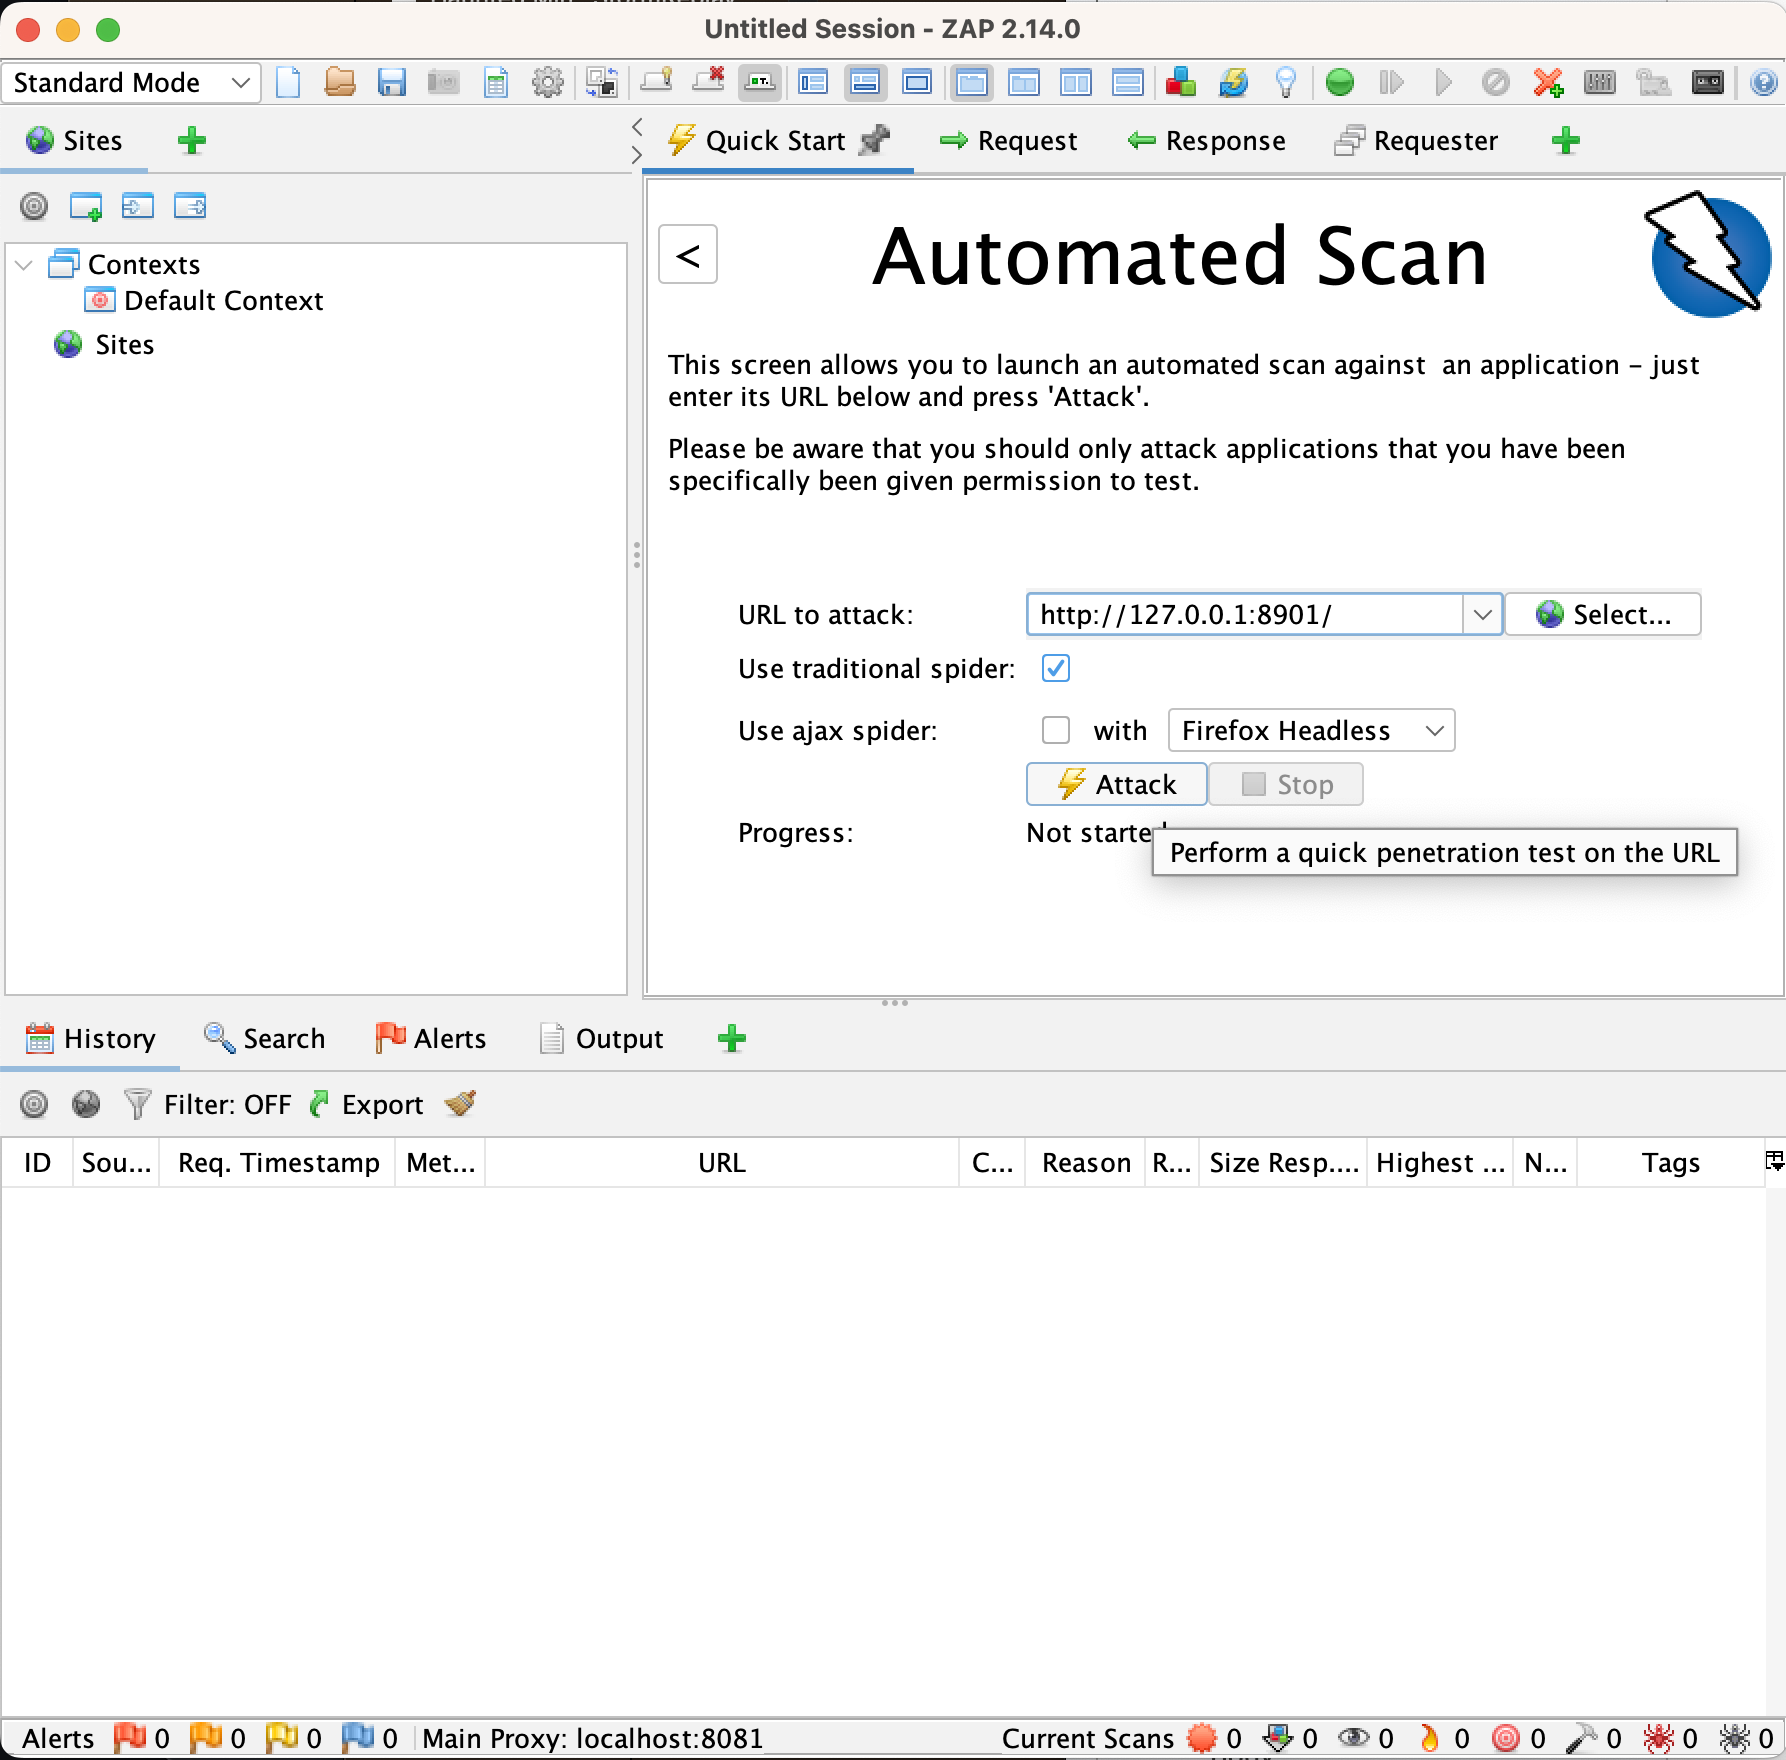Screen dimensions: 1786x1760
Task: Open the Requester tab
Action: click(x=1416, y=141)
